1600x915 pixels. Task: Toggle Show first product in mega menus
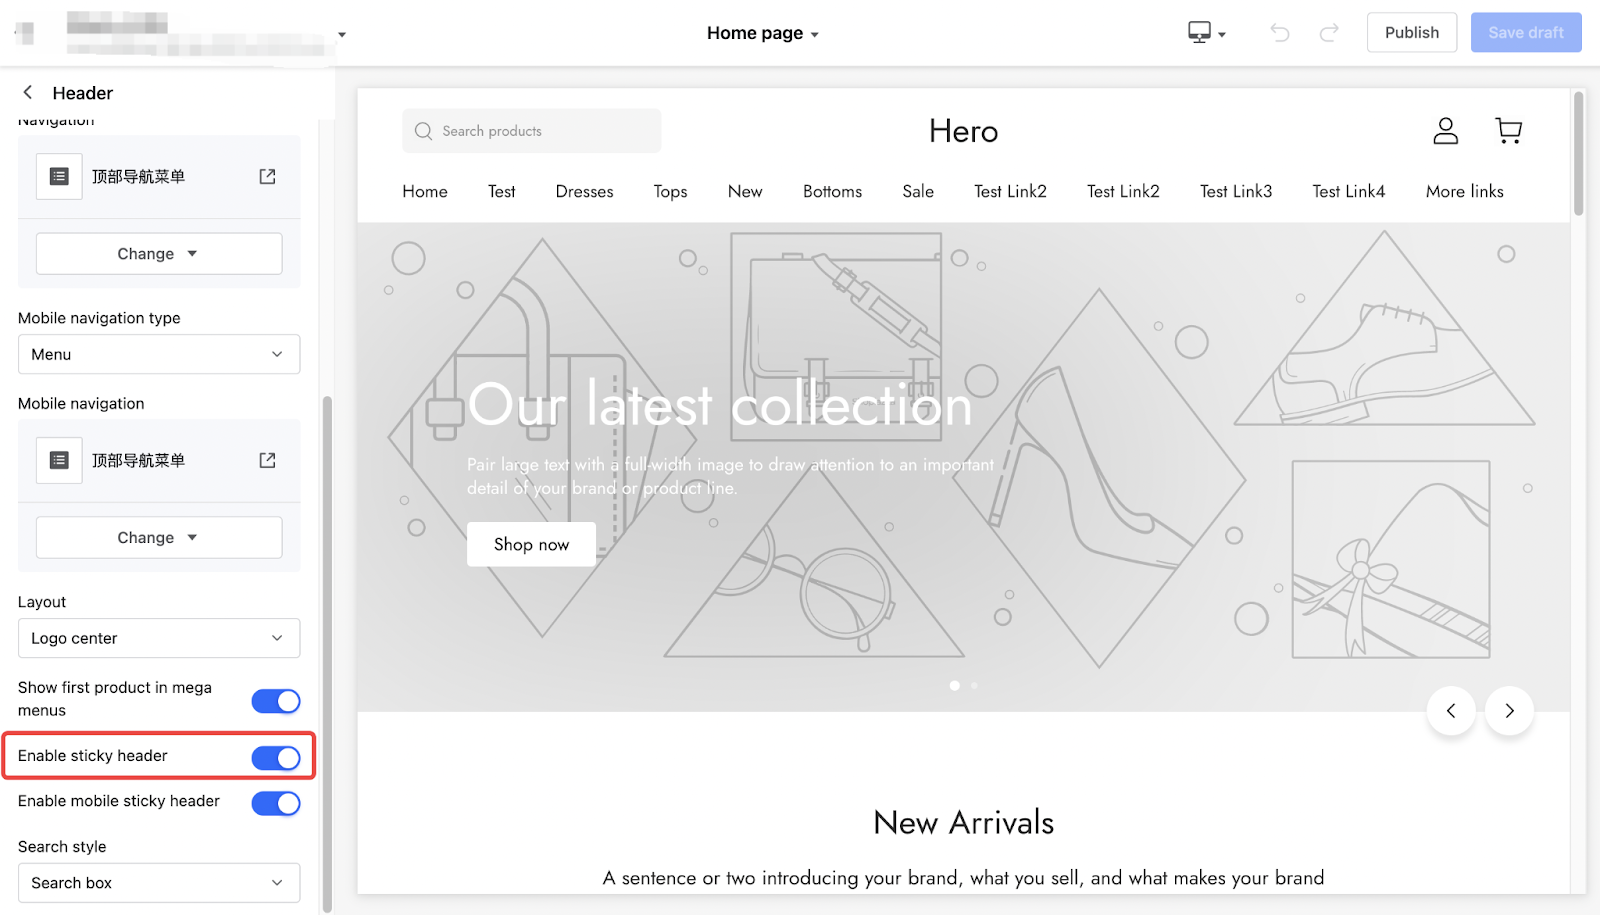click(x=276, y=701)
